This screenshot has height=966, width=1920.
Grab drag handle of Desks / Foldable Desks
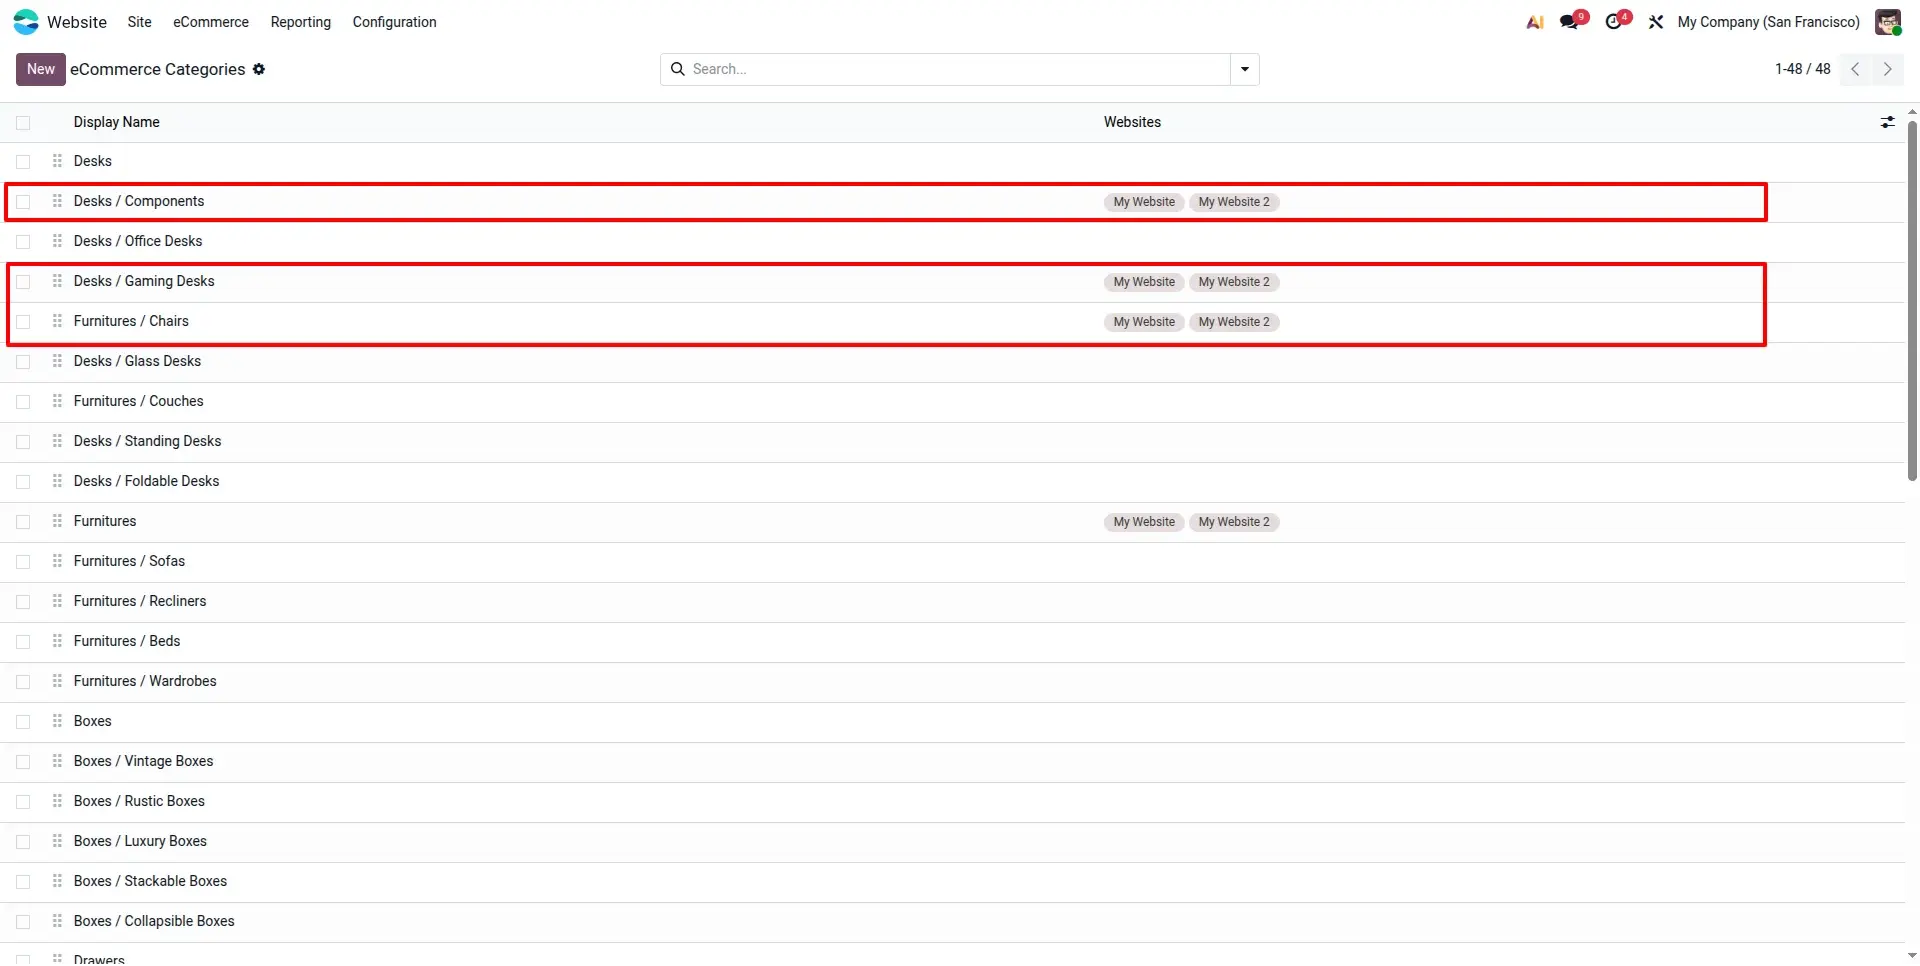pyautogui.click(x=57, y=481)
